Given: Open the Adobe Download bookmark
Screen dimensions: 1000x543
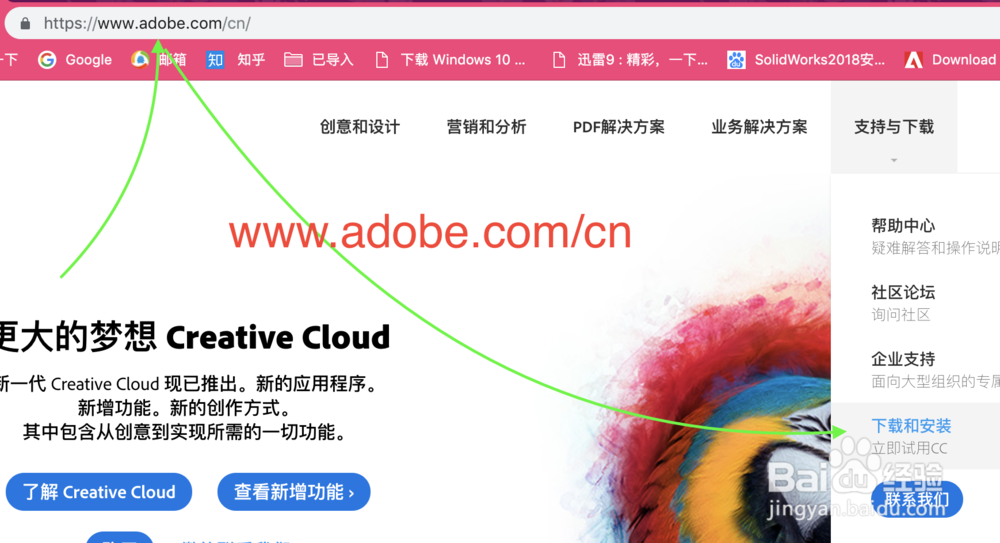Looking at the screenshot, I should click(950, 60).
